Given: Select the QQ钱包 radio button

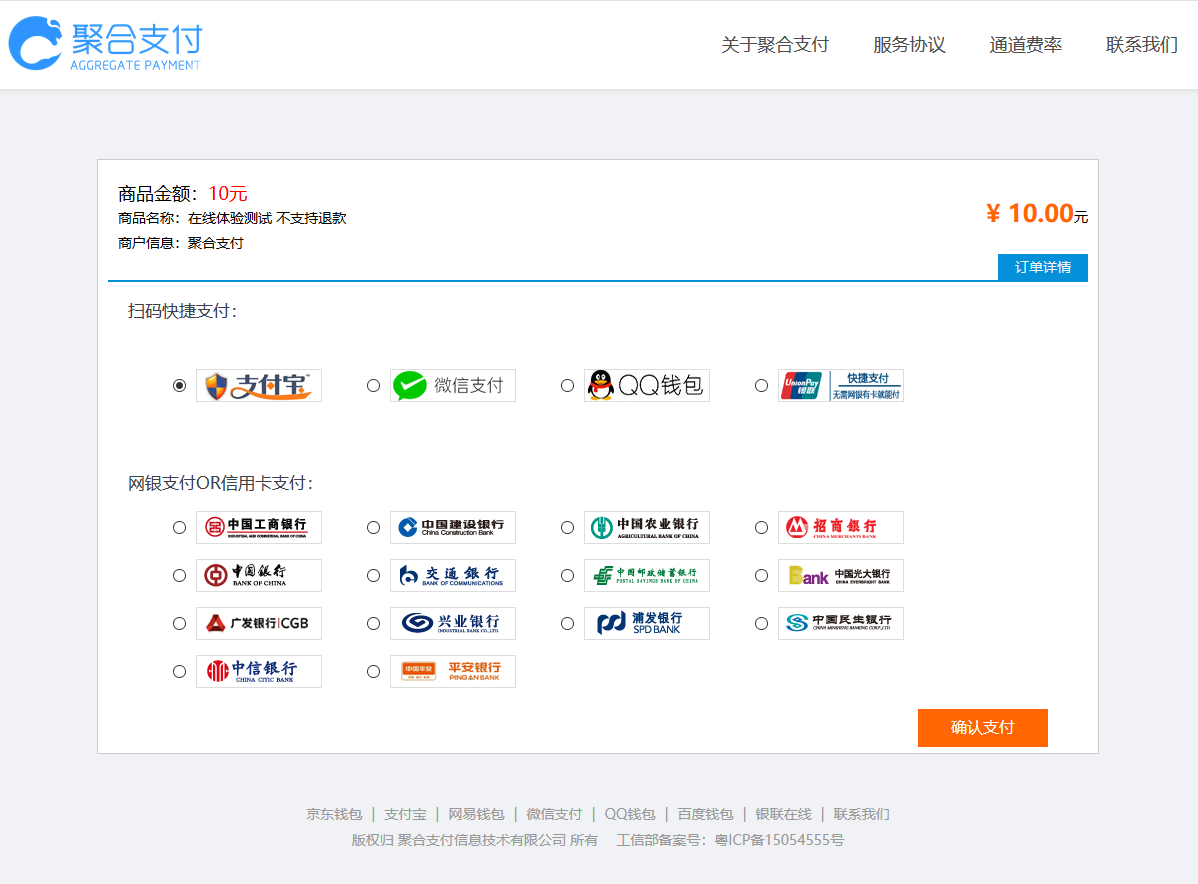Looking at the screenshot, I should (568, 386).
